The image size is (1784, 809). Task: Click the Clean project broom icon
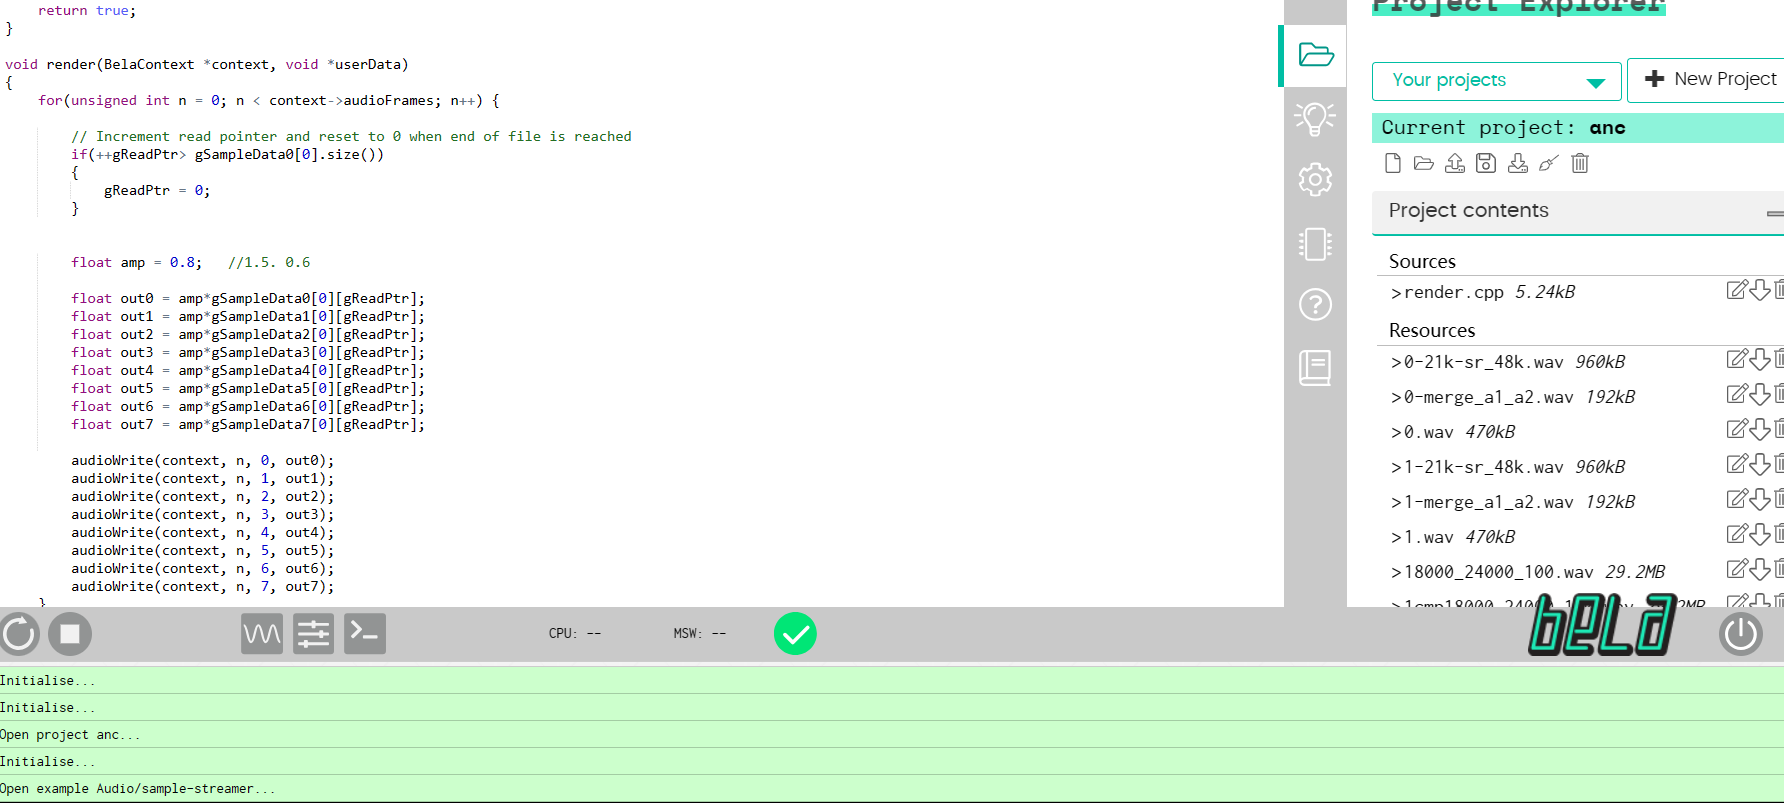click(1548, 163)
